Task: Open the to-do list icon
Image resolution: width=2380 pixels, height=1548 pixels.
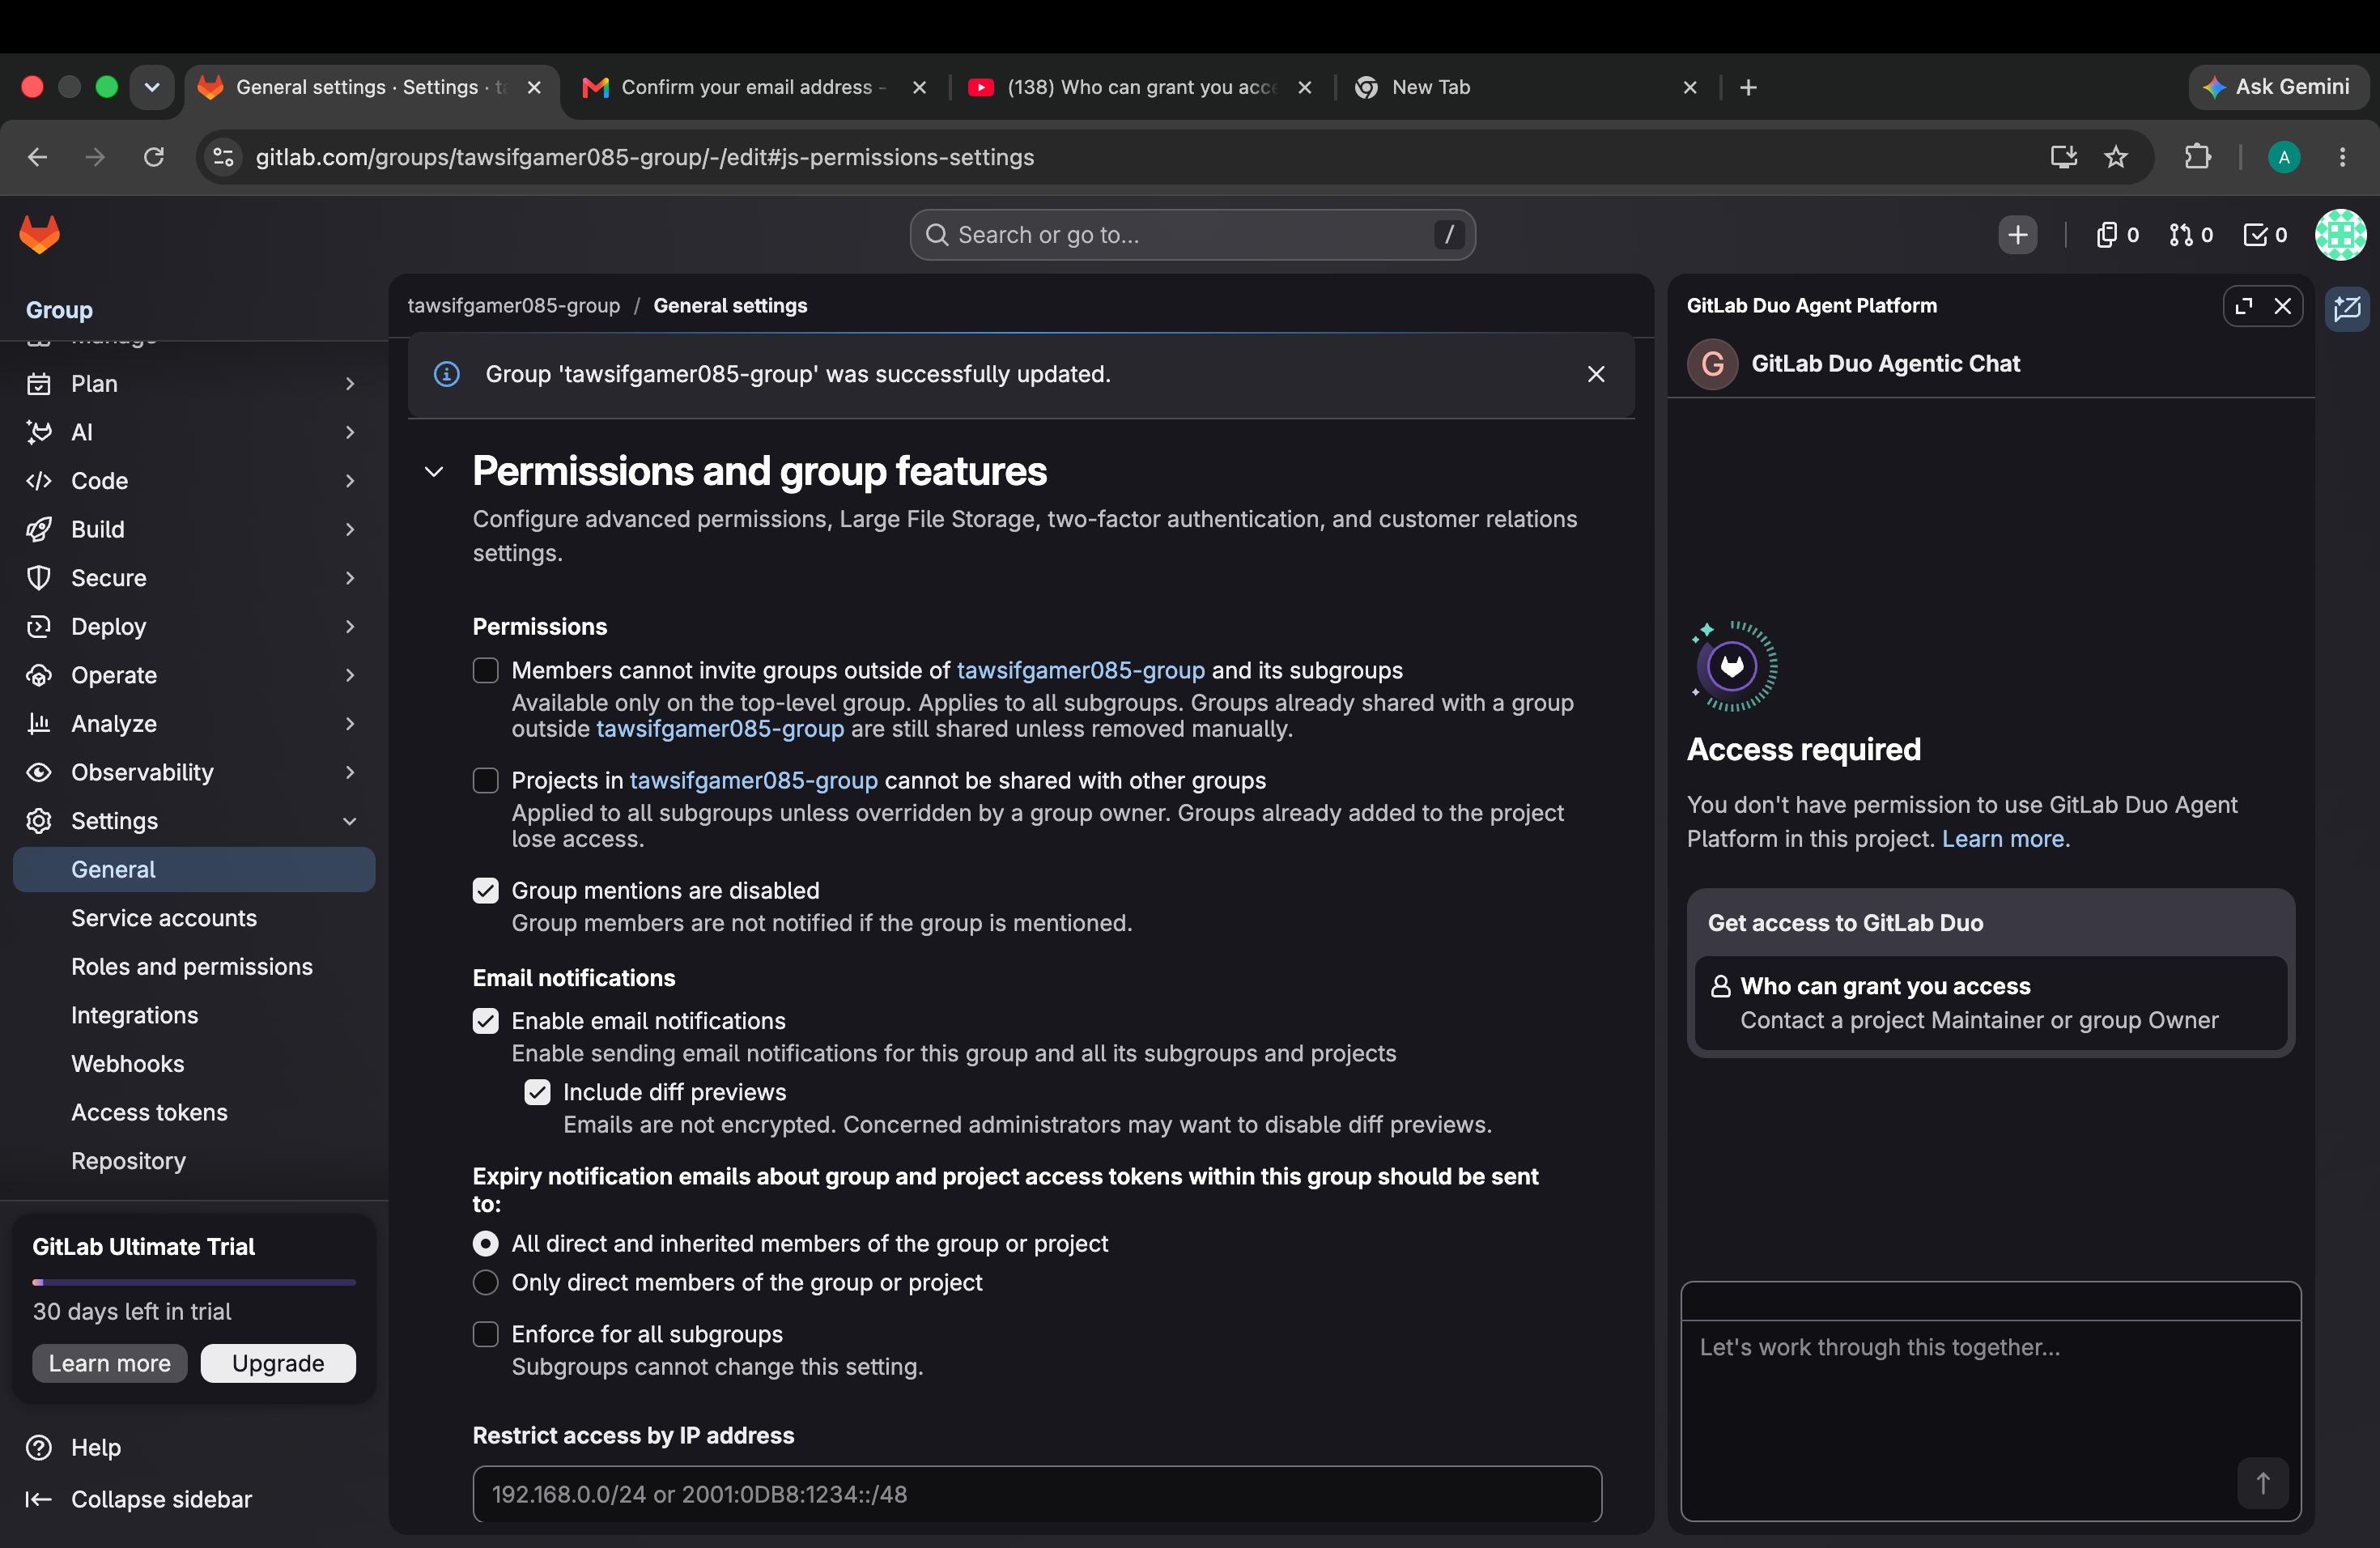Action: pos(2265,235)
